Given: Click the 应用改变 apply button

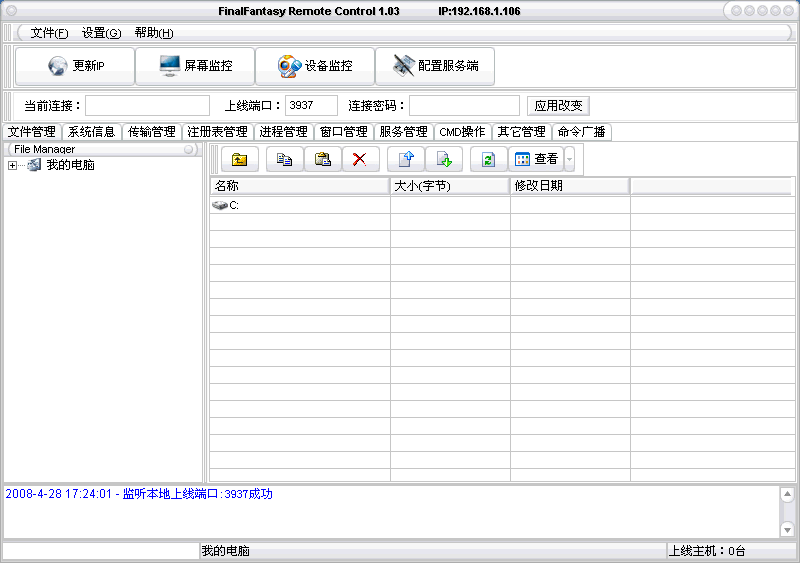Looking at the screenshot, I should pos(558,106).
